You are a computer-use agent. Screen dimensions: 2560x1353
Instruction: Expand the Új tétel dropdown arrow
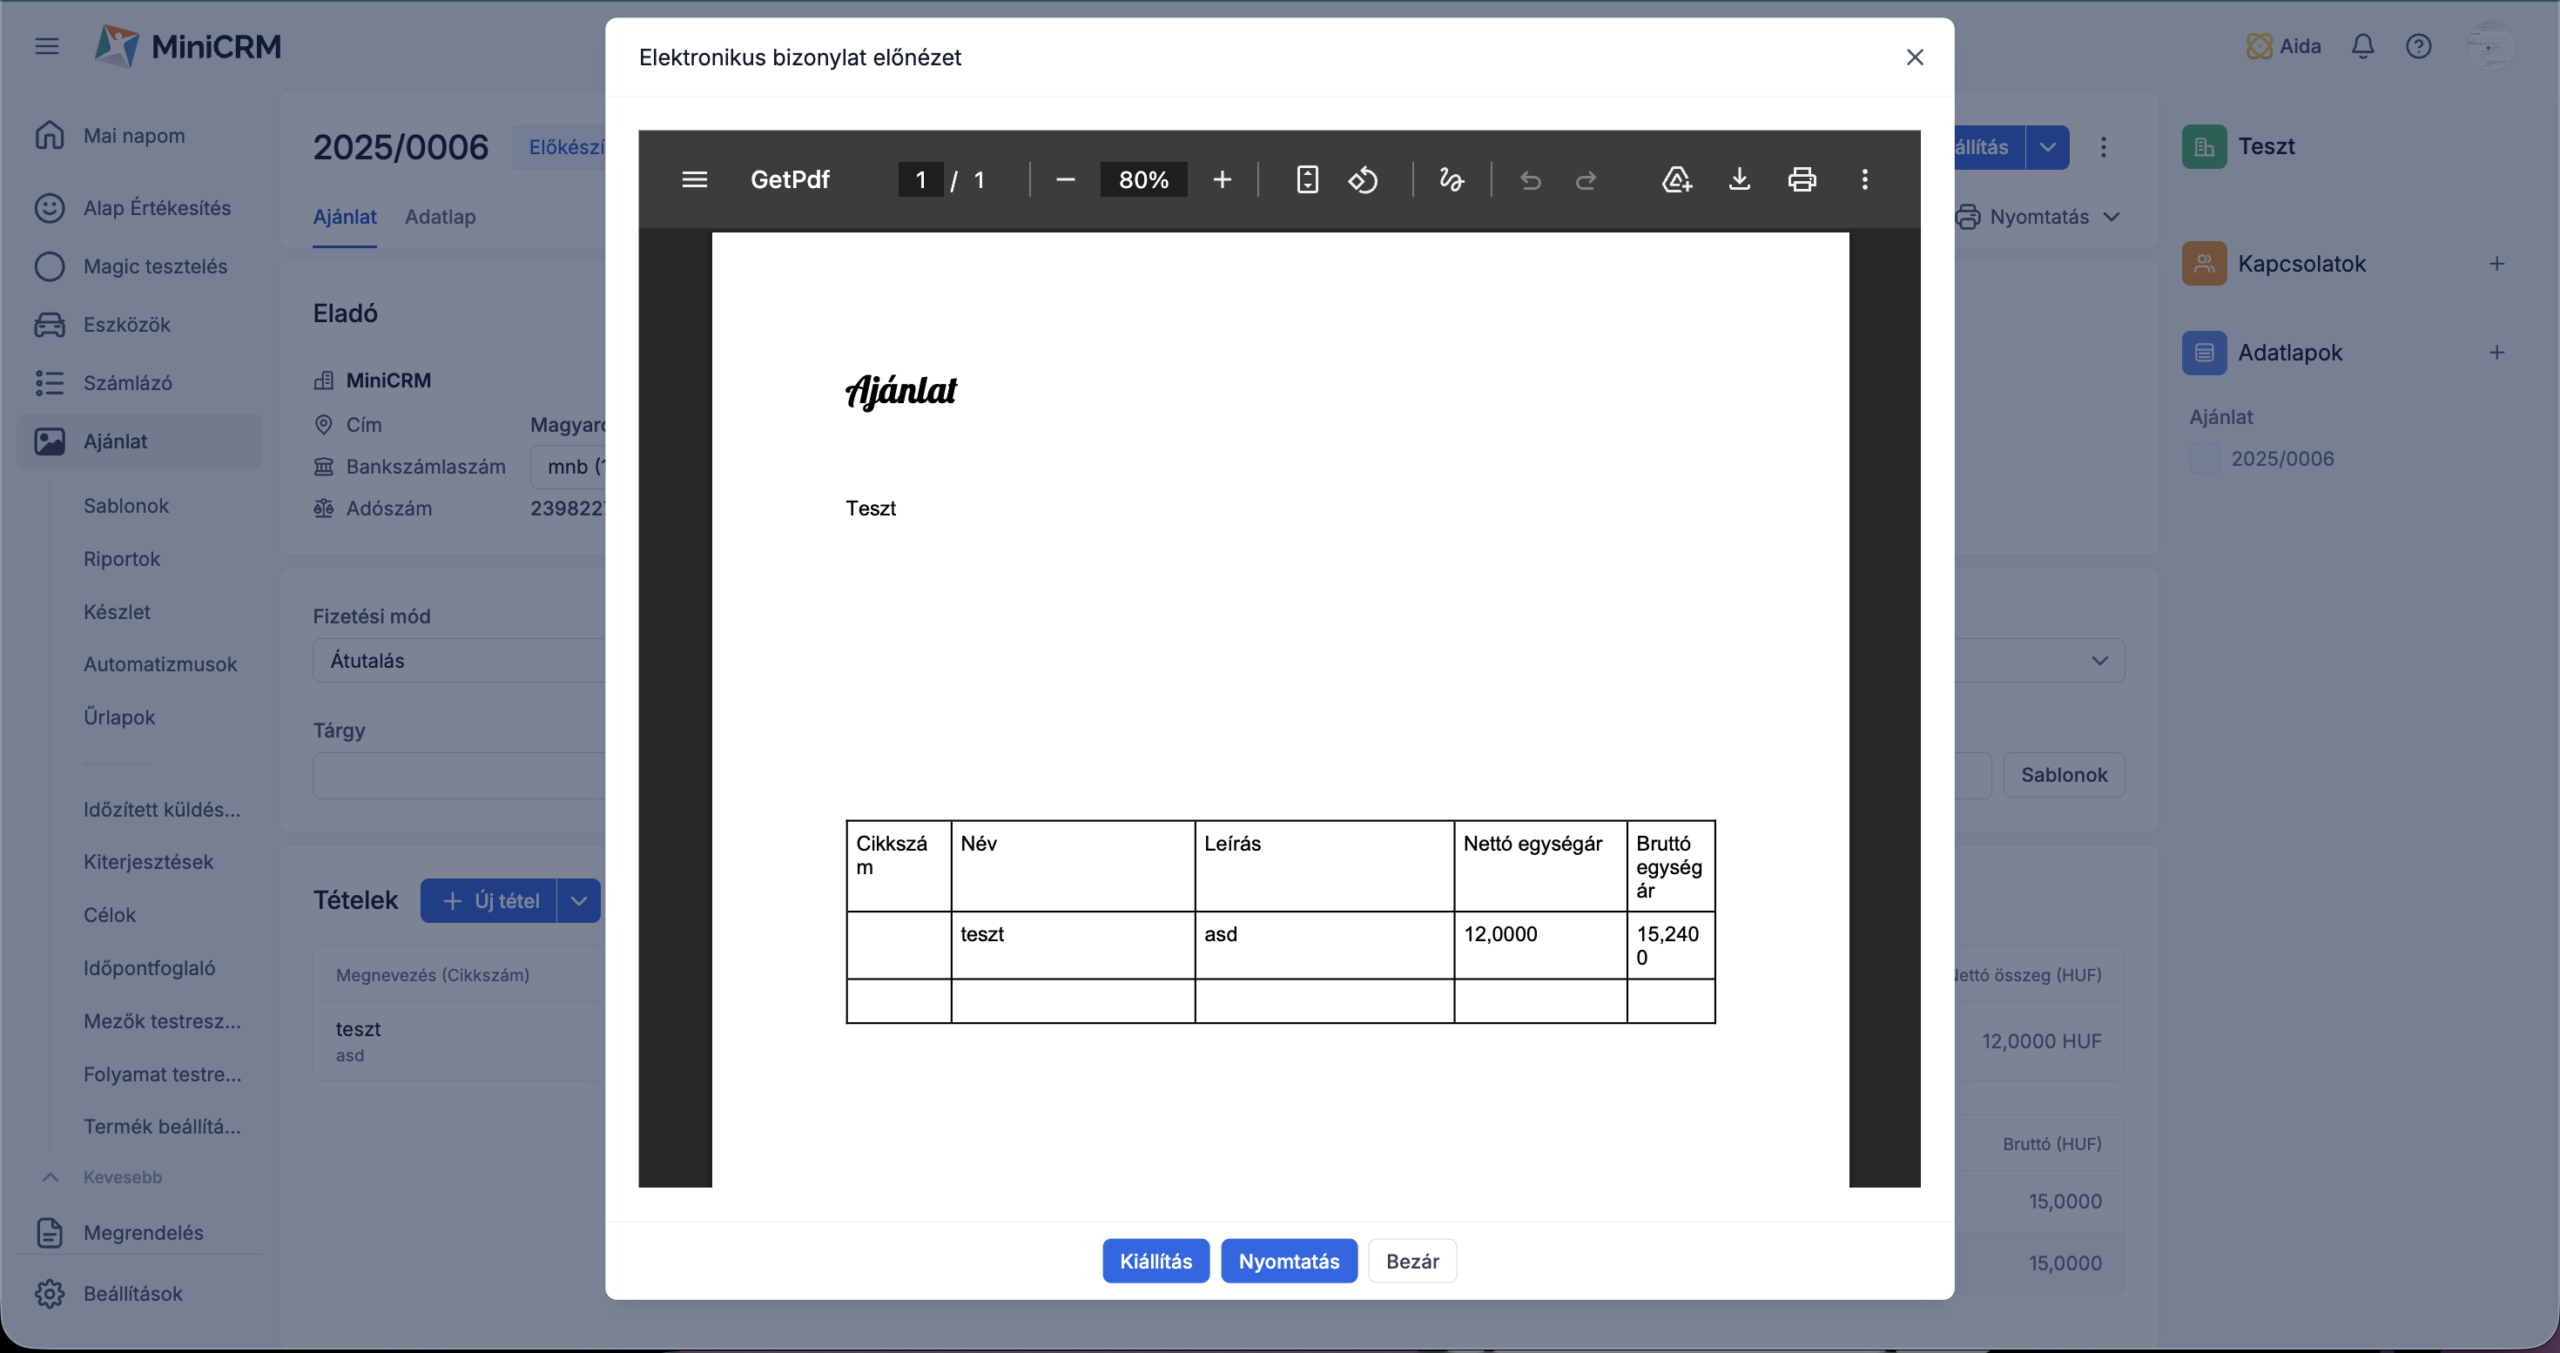579,901
